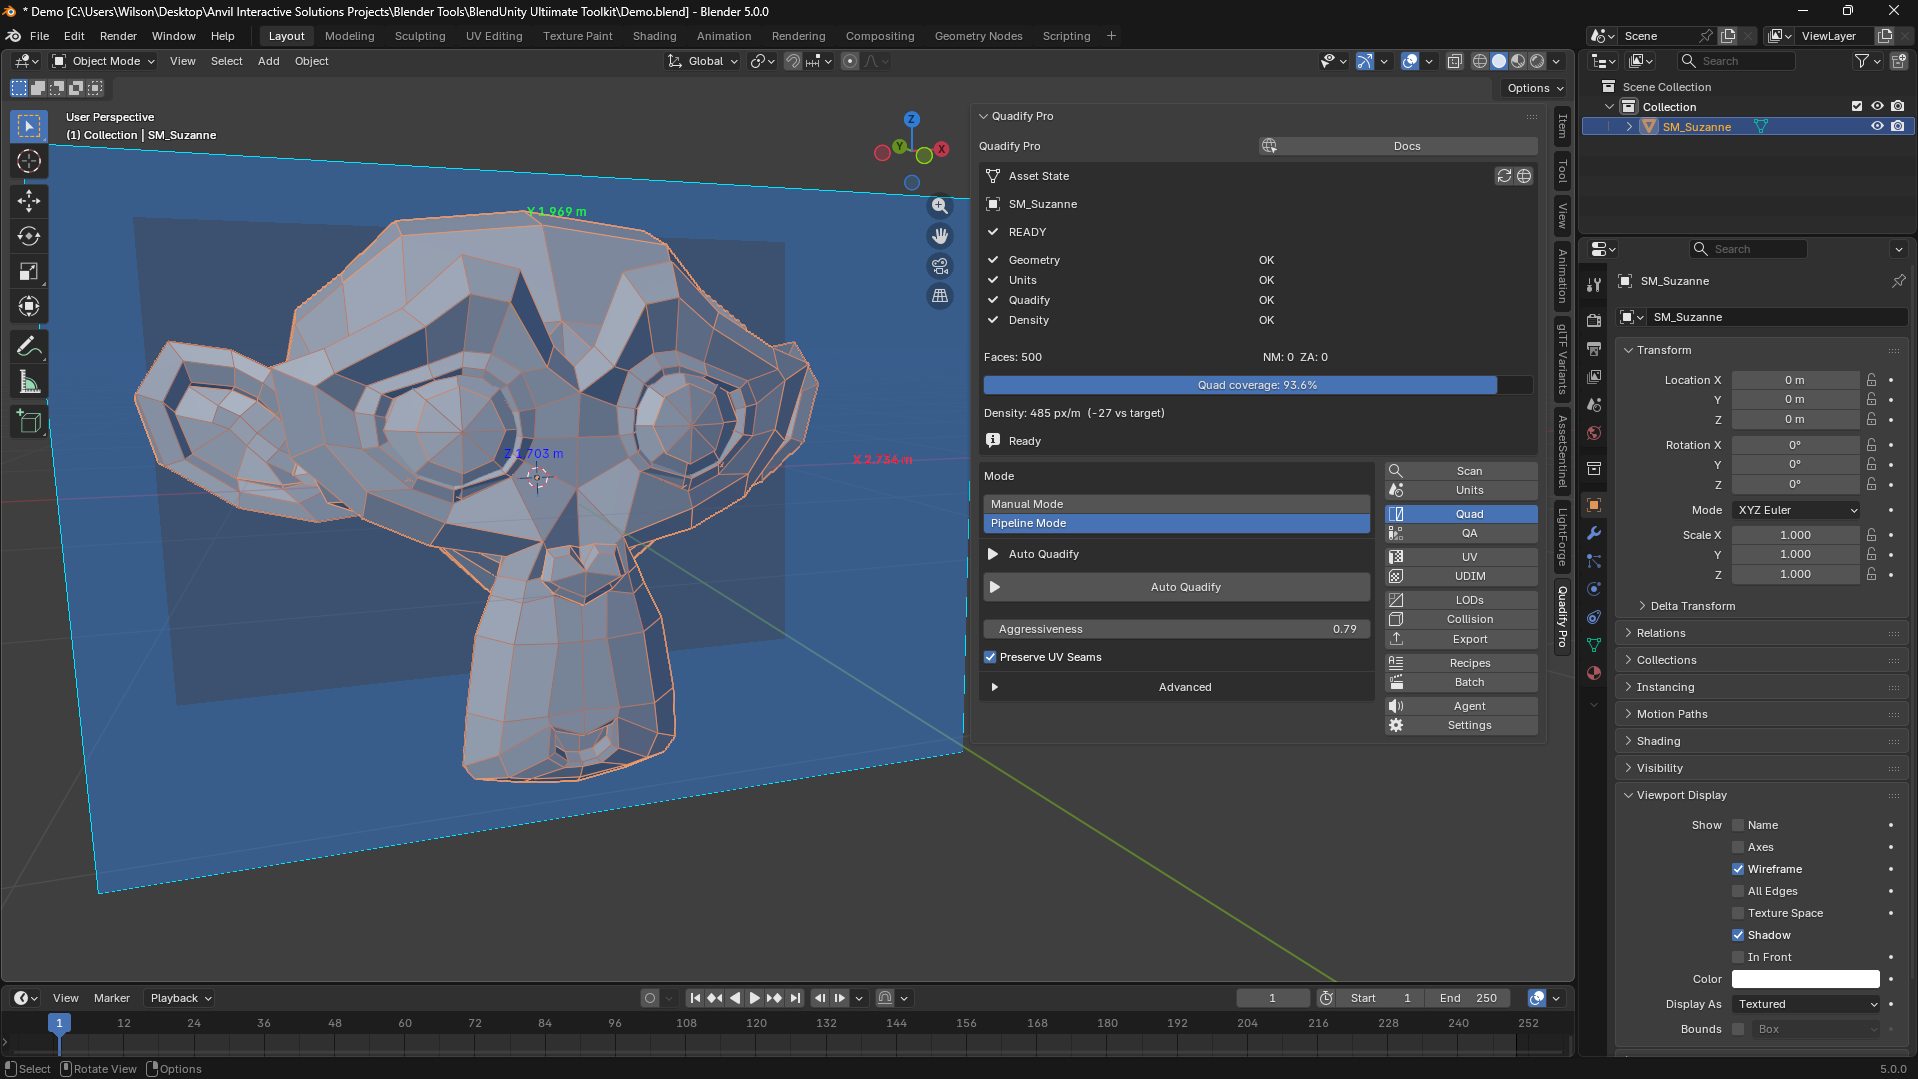Click the End frame field
Image resolution: width=1918 pixels, height=1079 pixels.
coord(1469,998)
